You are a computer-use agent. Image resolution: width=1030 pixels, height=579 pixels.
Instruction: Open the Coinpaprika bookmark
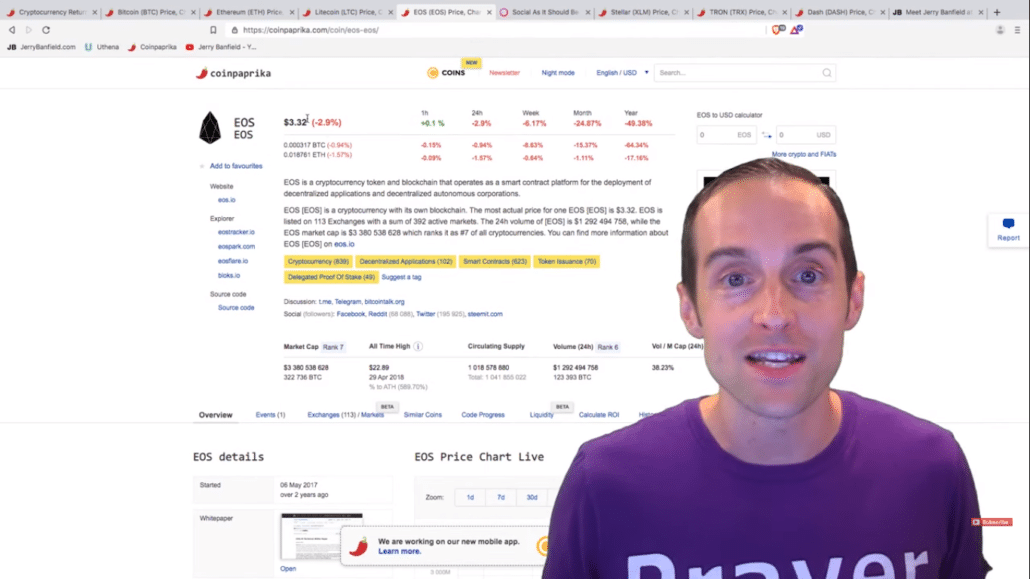point(152,47)
